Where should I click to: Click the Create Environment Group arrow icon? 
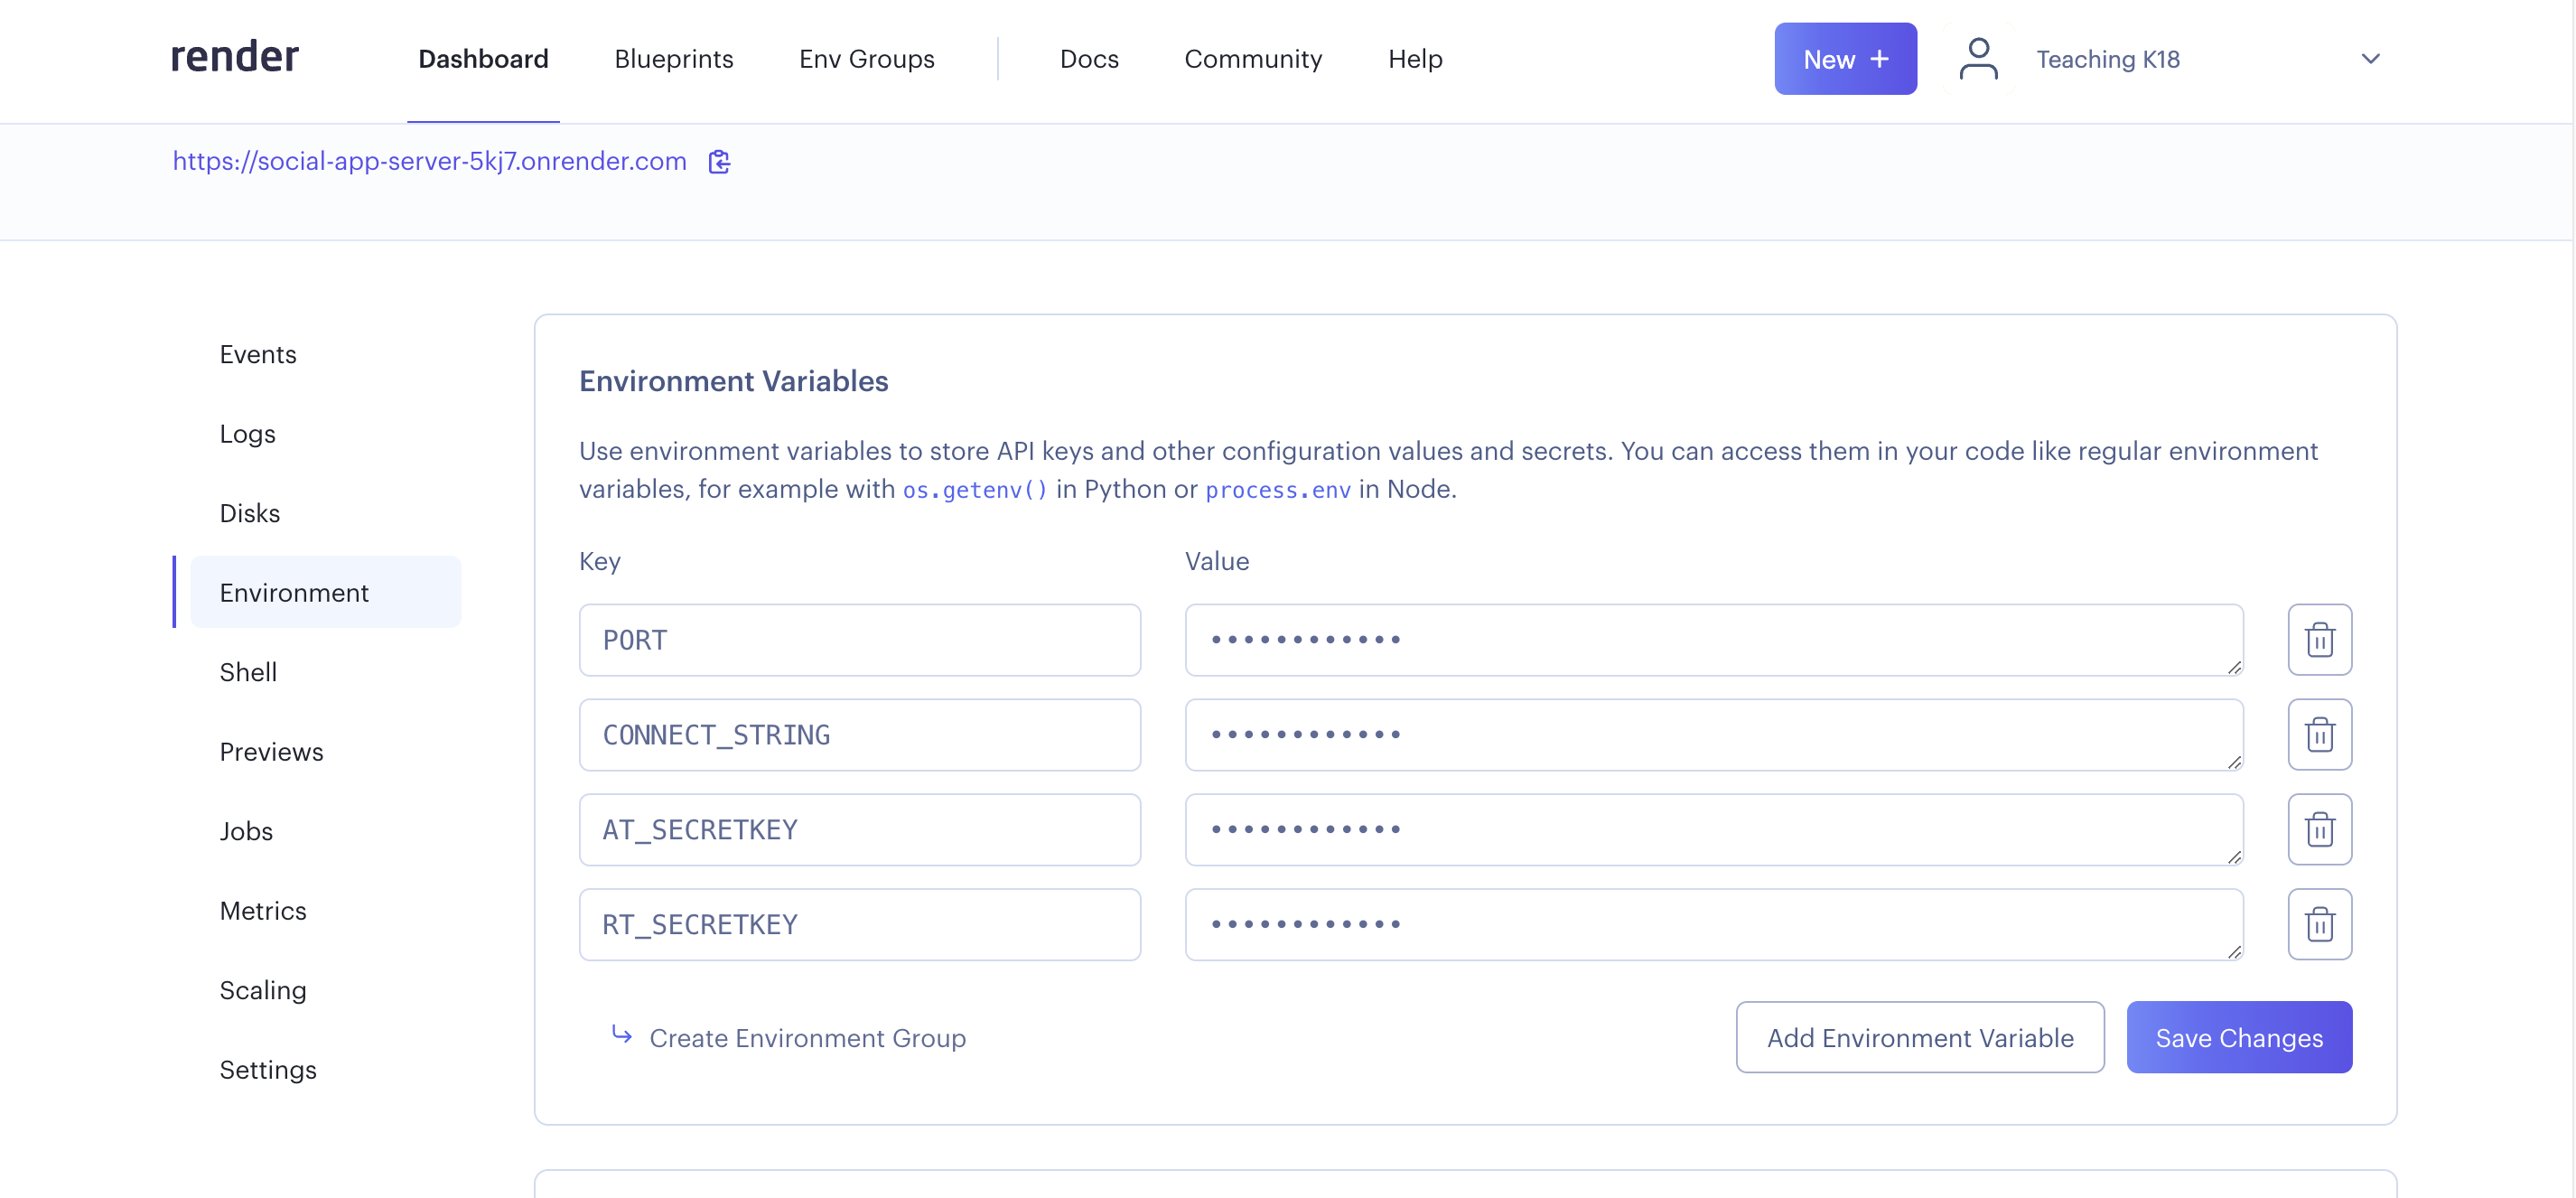click(622, 1035)
